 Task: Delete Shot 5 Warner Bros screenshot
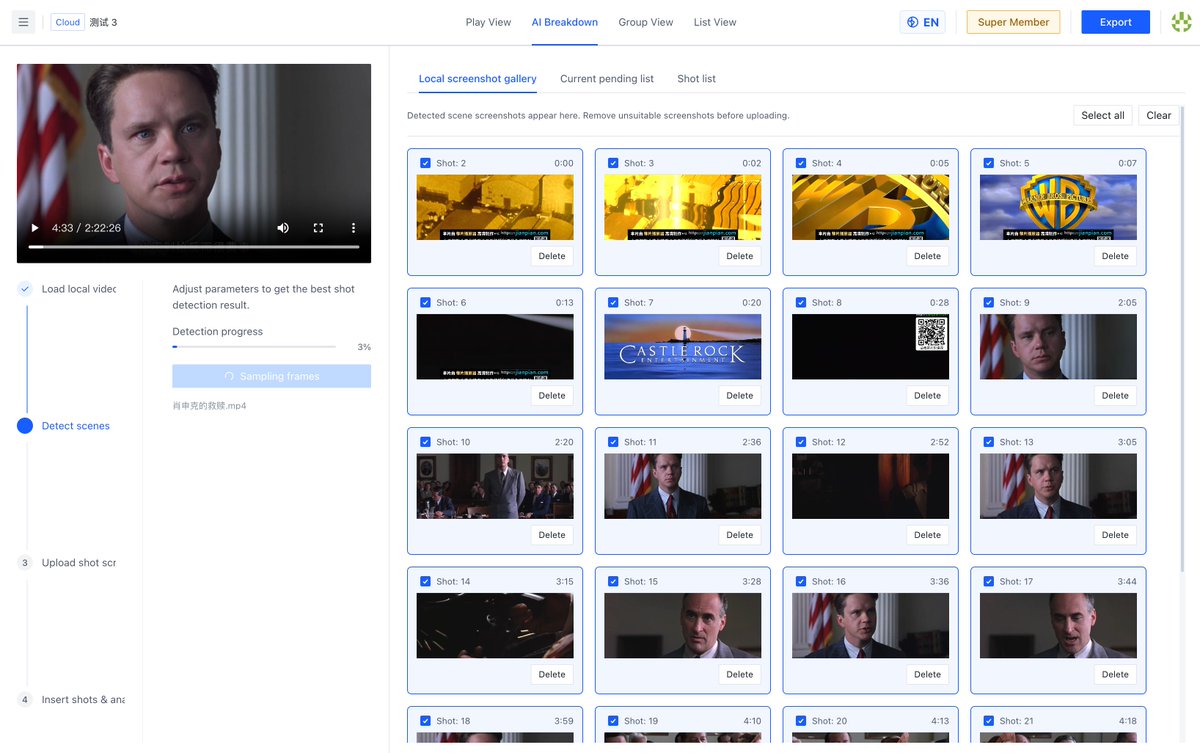point(1115,256)
